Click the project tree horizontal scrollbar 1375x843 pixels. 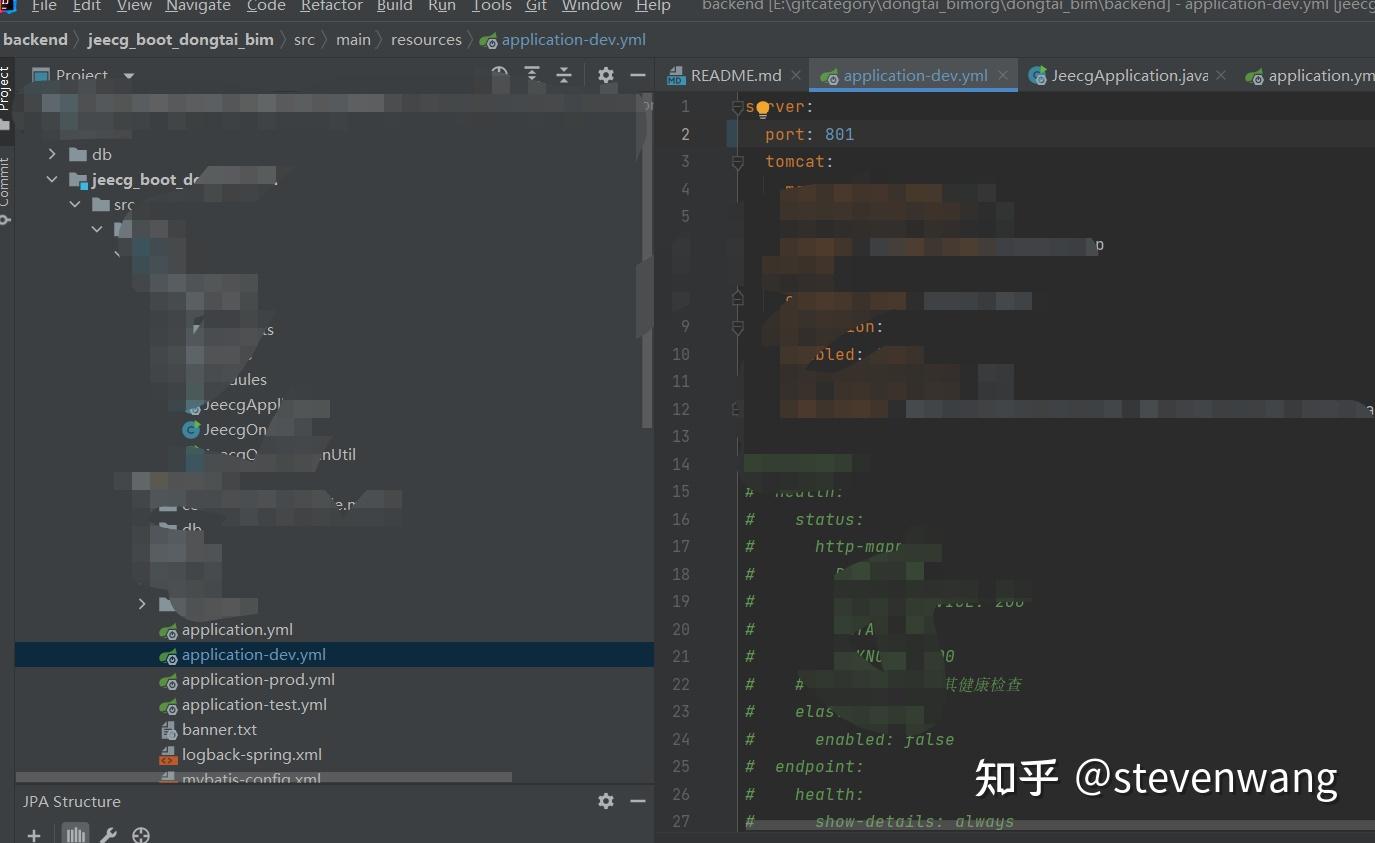coord(264,777)
